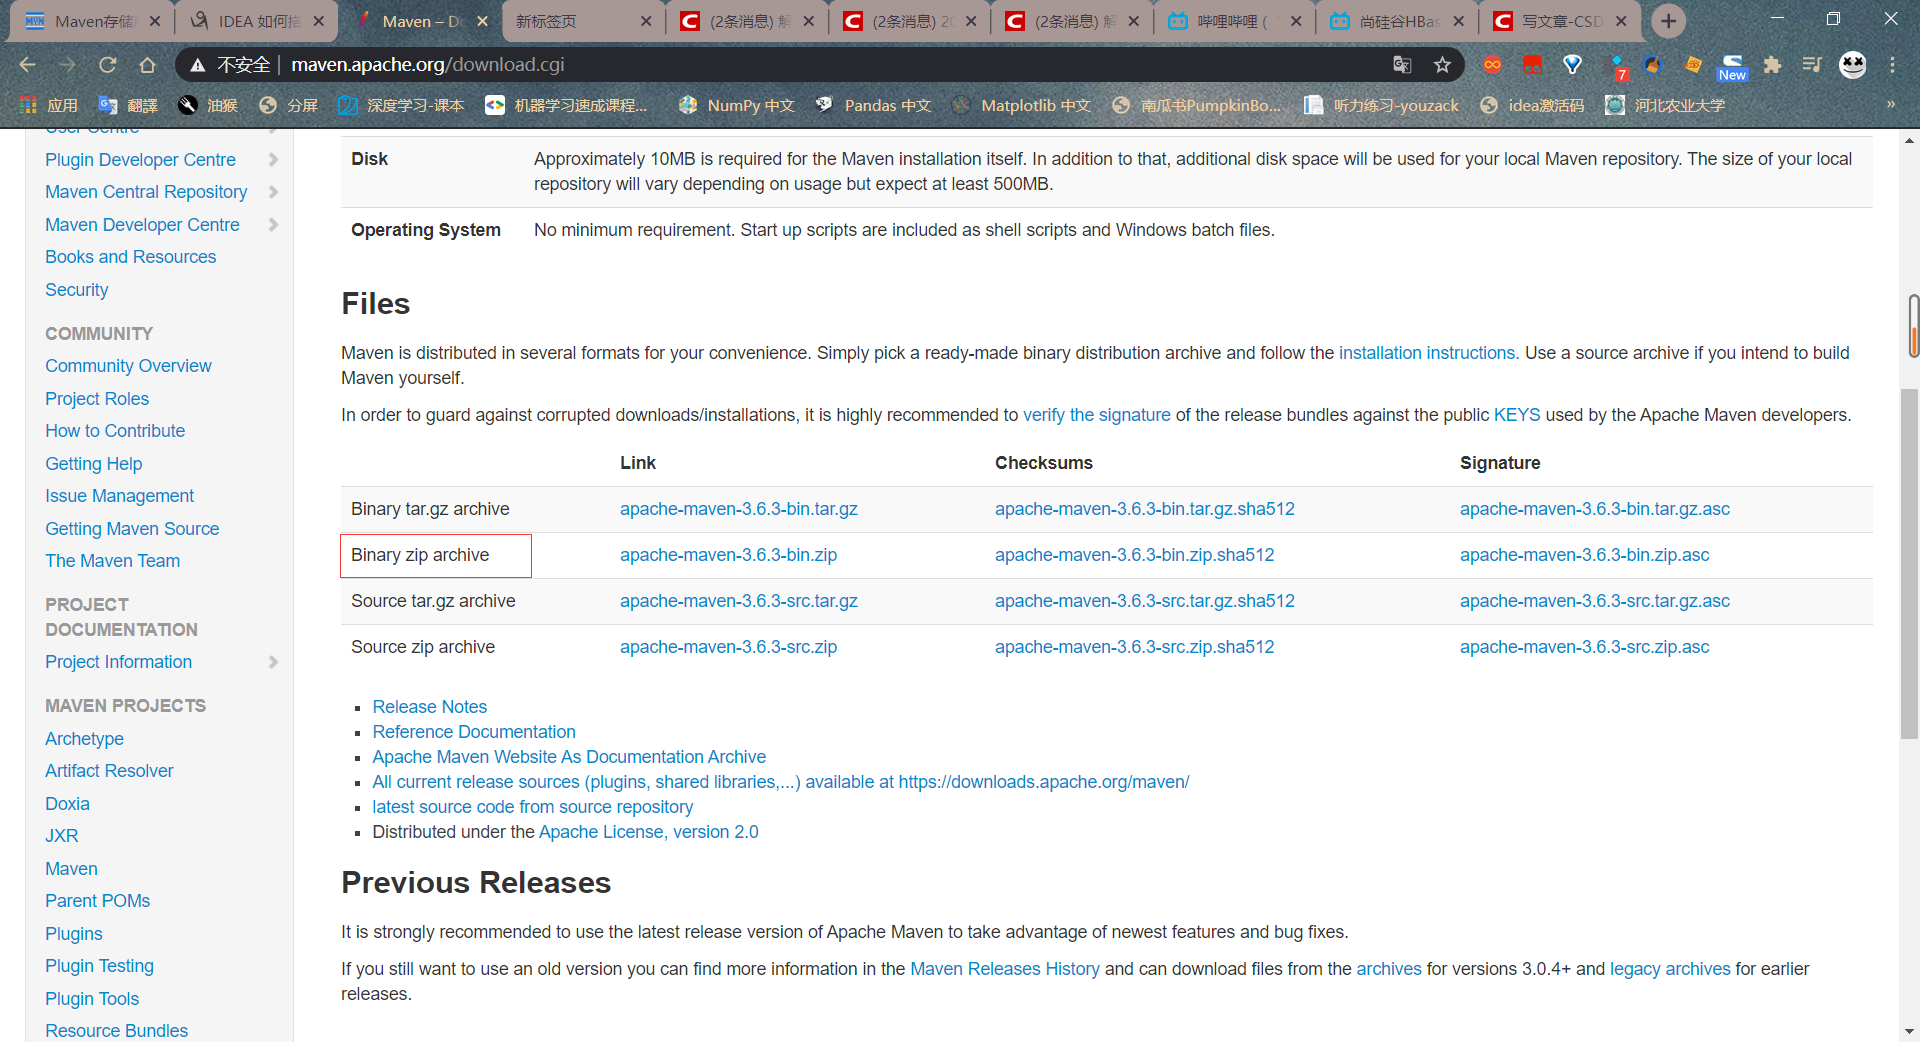Open the extension marked New

1732,67
